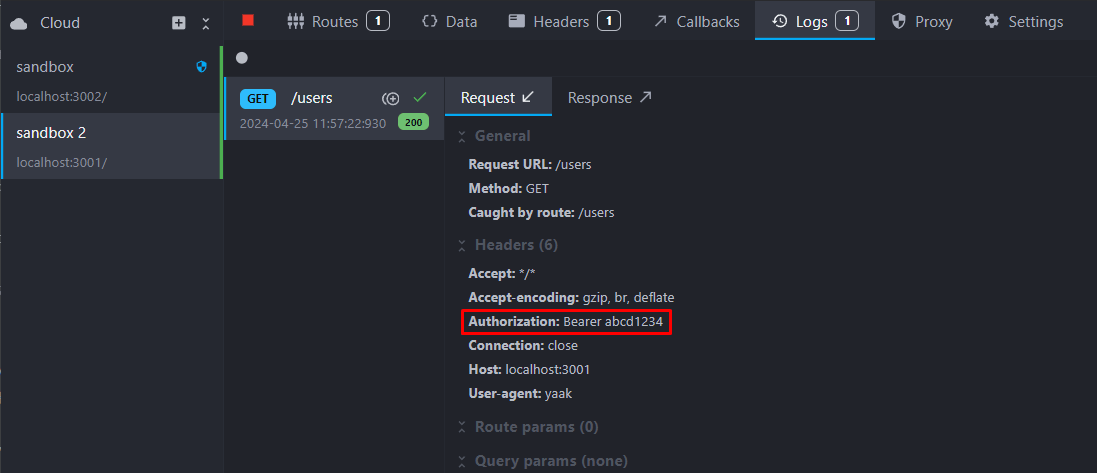
Task: Click the green checkmark on /users log
Action: point(420,97)
